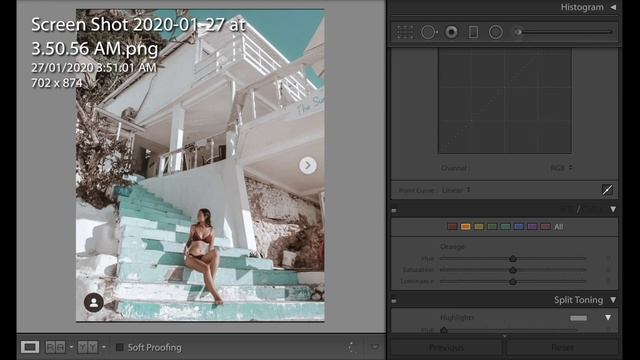
Task: Click the Orange Saturation slider handle
Action: click(x=513, y=270)
